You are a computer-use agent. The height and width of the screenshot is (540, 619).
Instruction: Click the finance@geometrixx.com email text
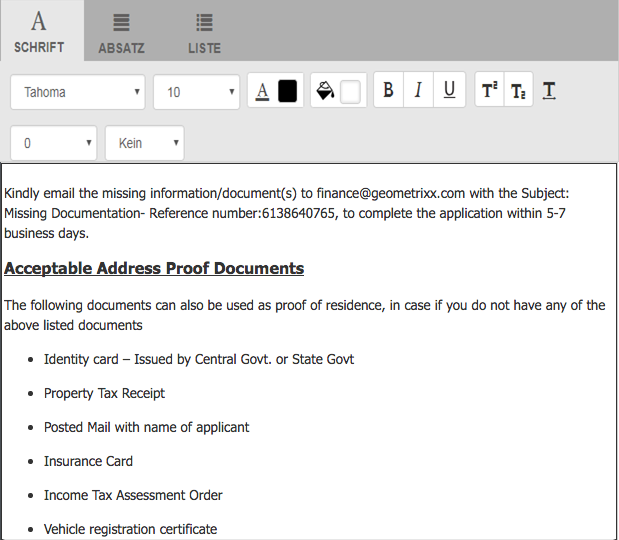[x=391, y=193]
